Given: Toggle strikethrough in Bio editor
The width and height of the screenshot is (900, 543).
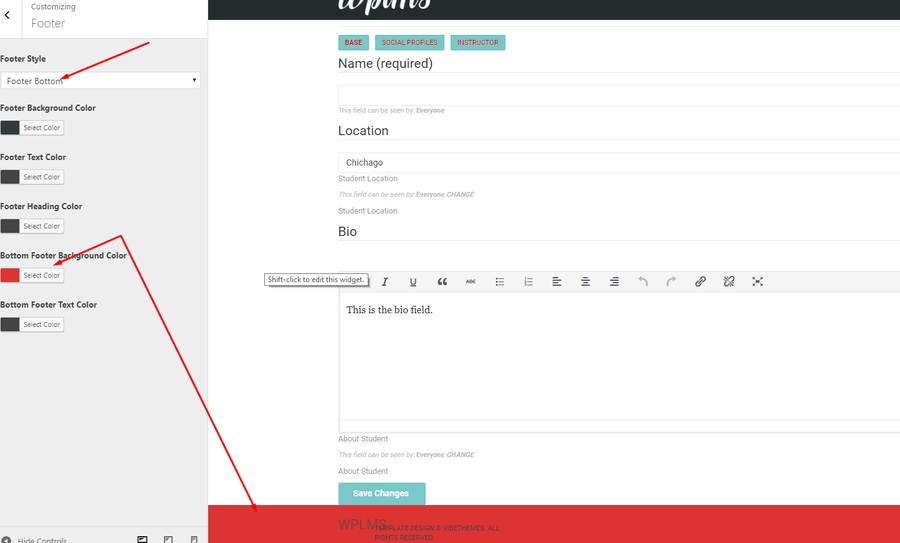Looking at the screenshot, I should coord(471,281).
